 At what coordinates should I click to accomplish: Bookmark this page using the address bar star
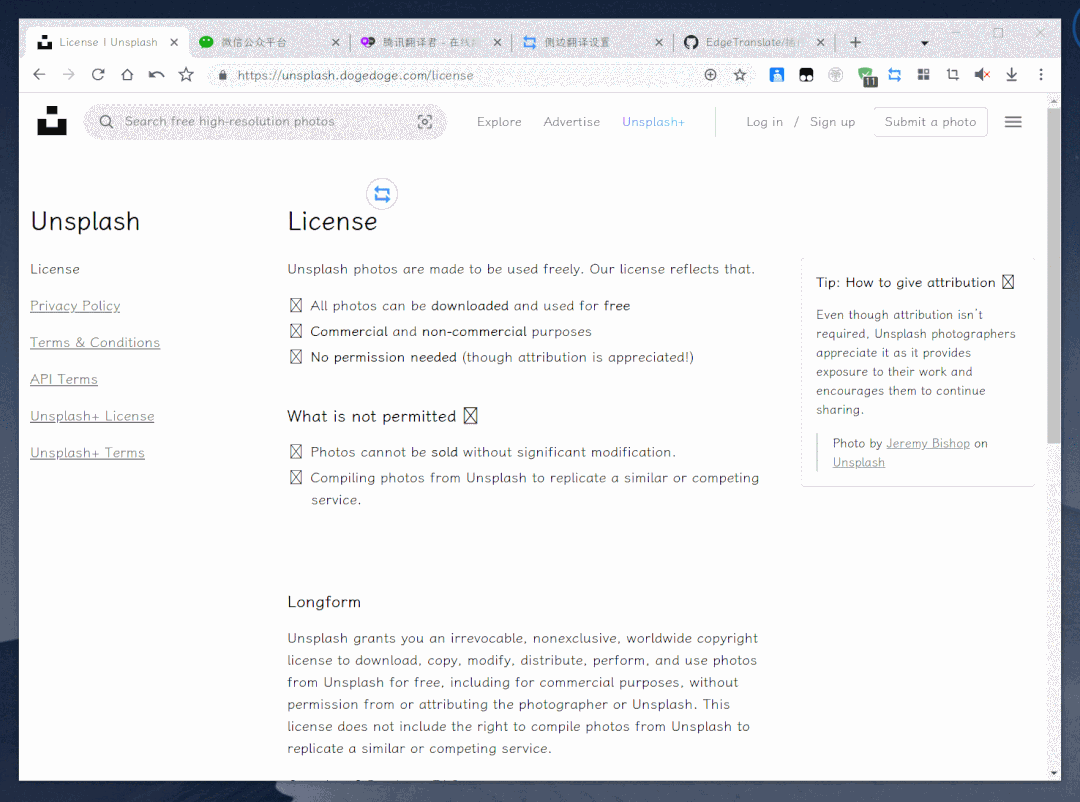pyautogui.click(x=740, y=74)
